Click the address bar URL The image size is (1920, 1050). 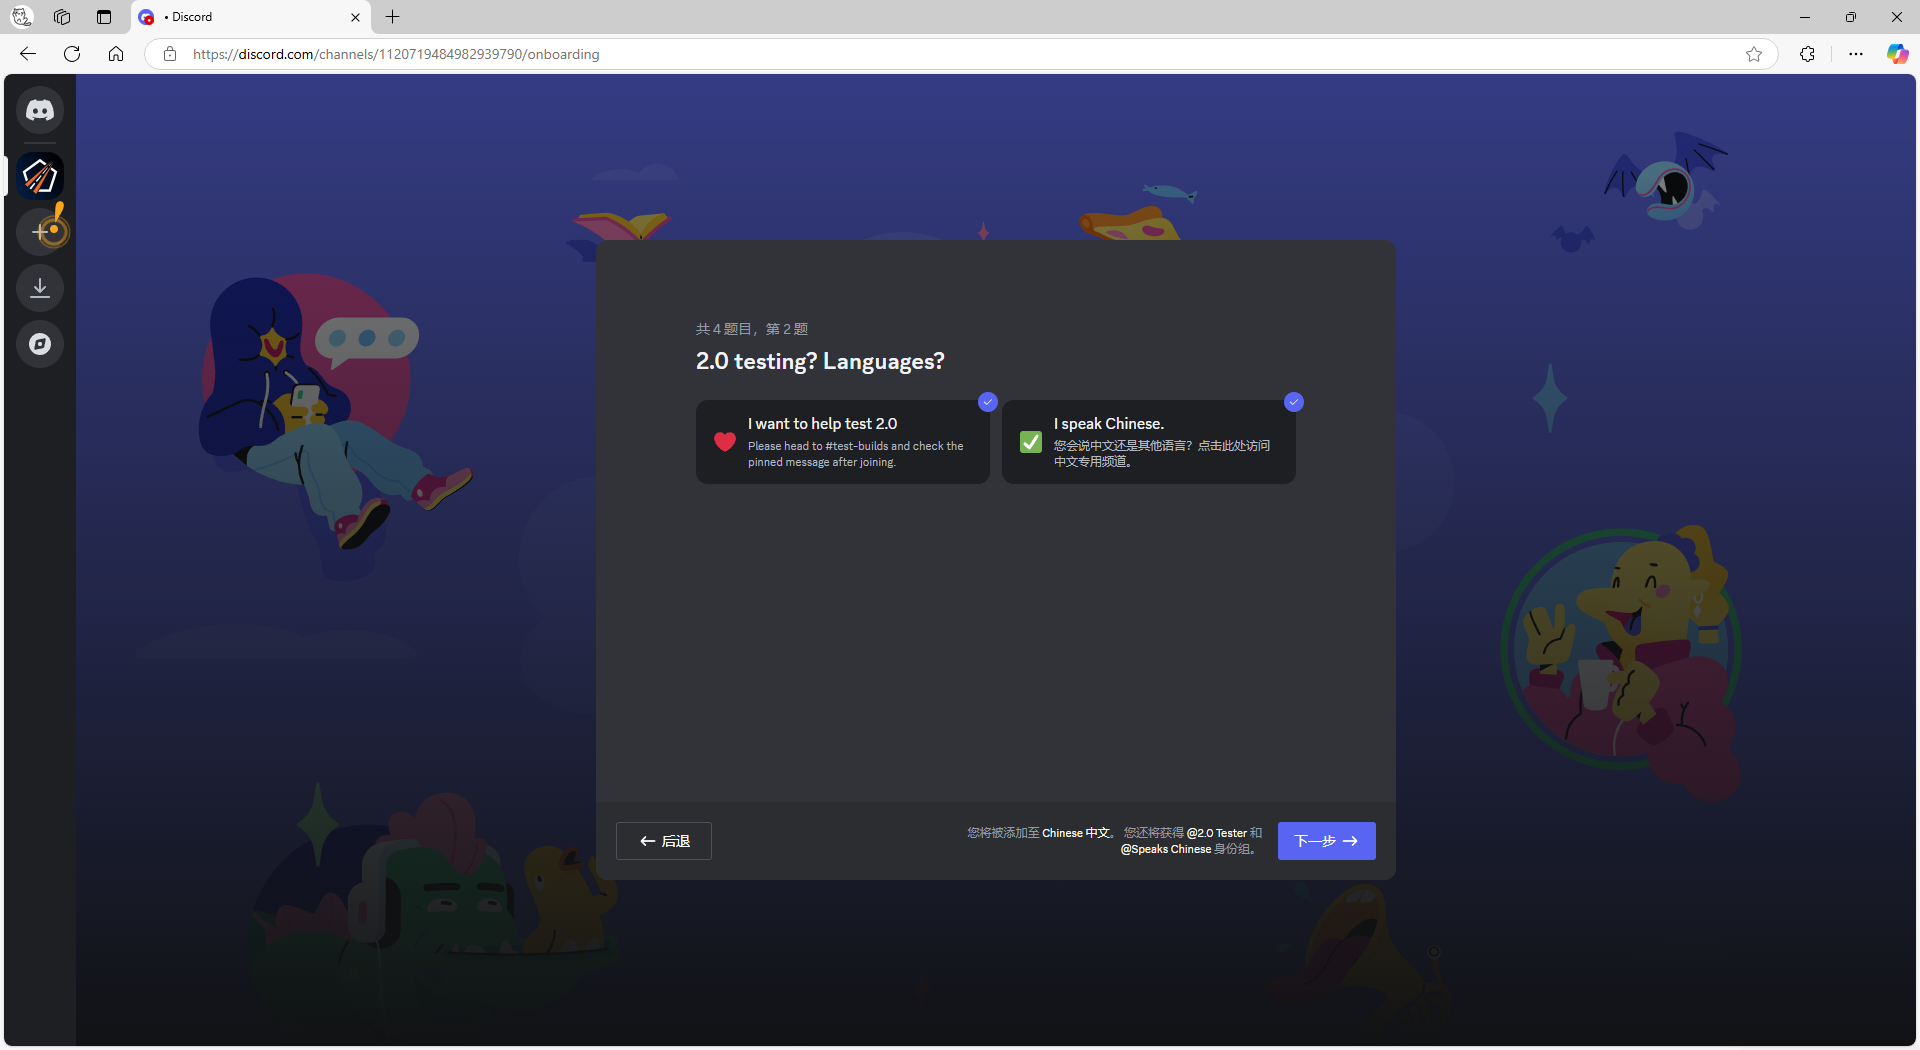396,54
